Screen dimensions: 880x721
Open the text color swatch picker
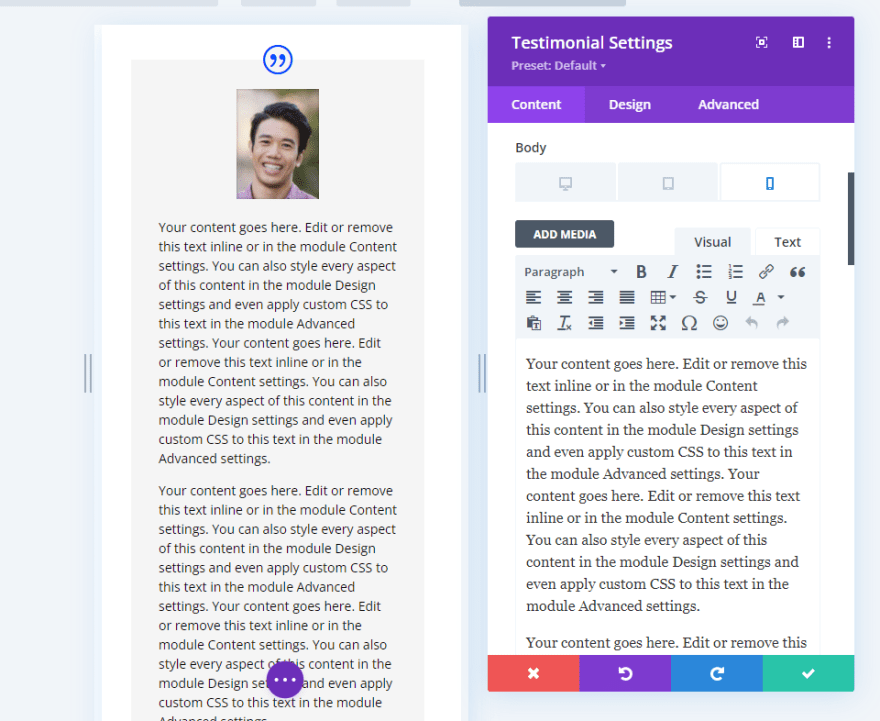[762, 297]
